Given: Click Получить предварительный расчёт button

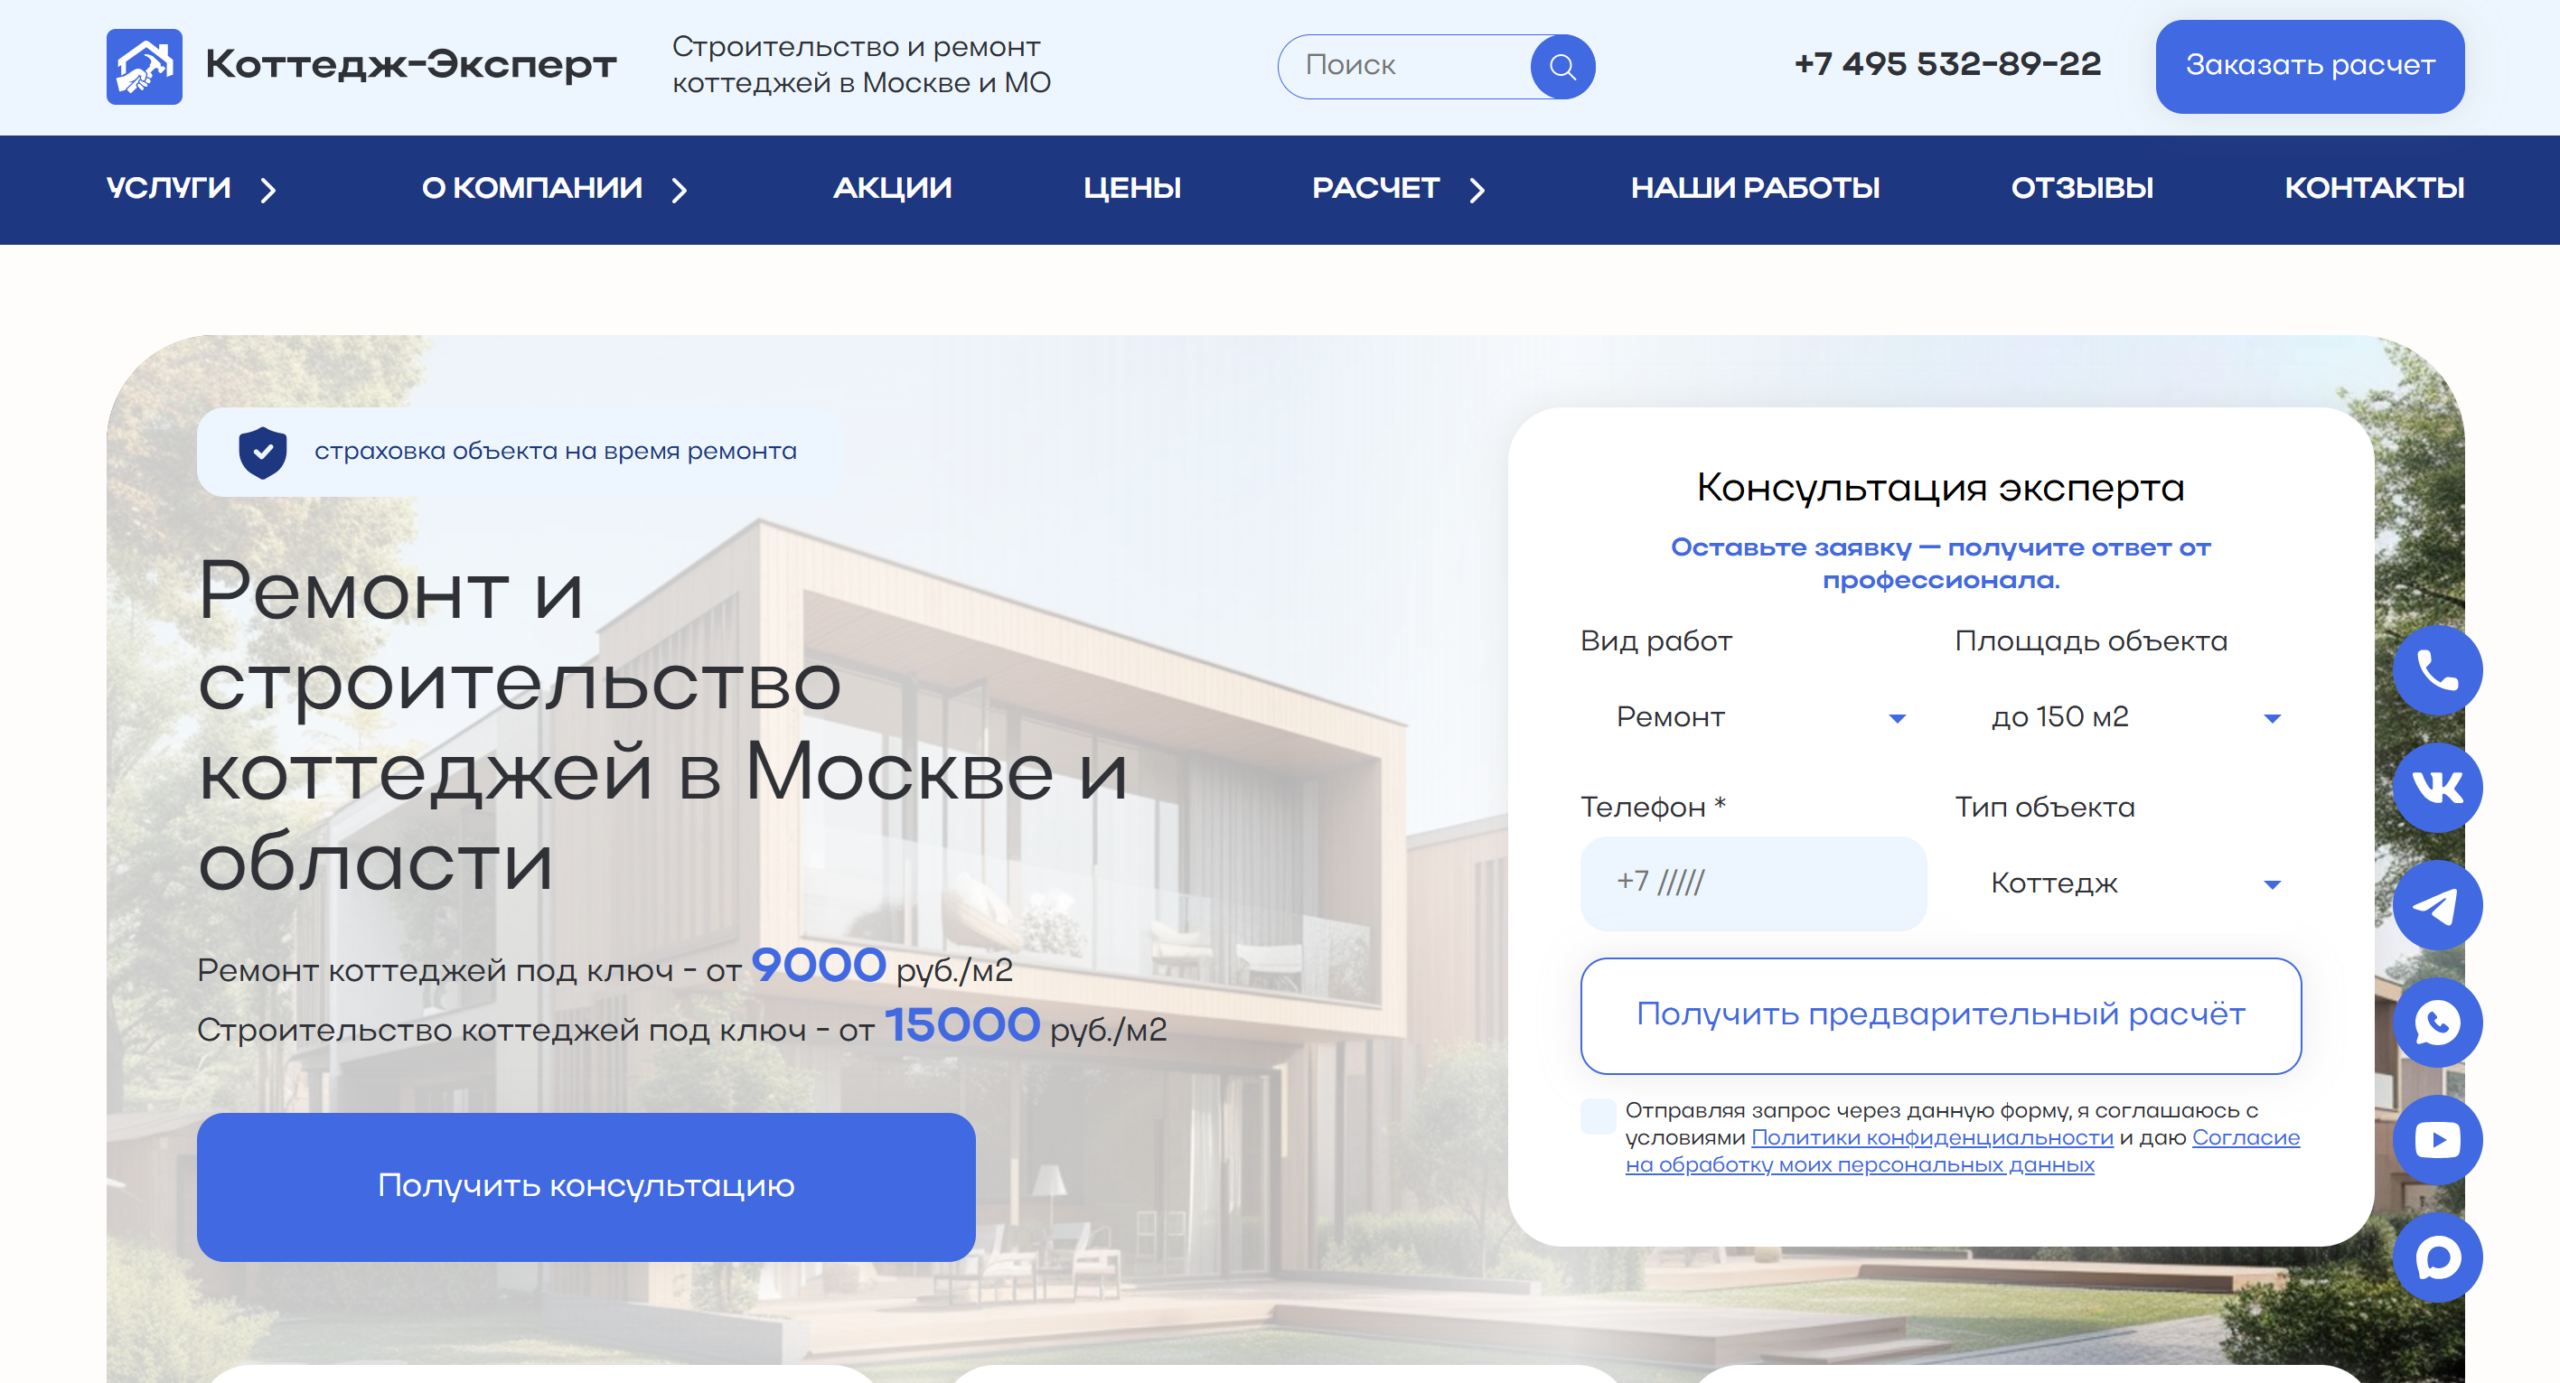Looking at the screenshot, I should (x=1940, y=1015).
